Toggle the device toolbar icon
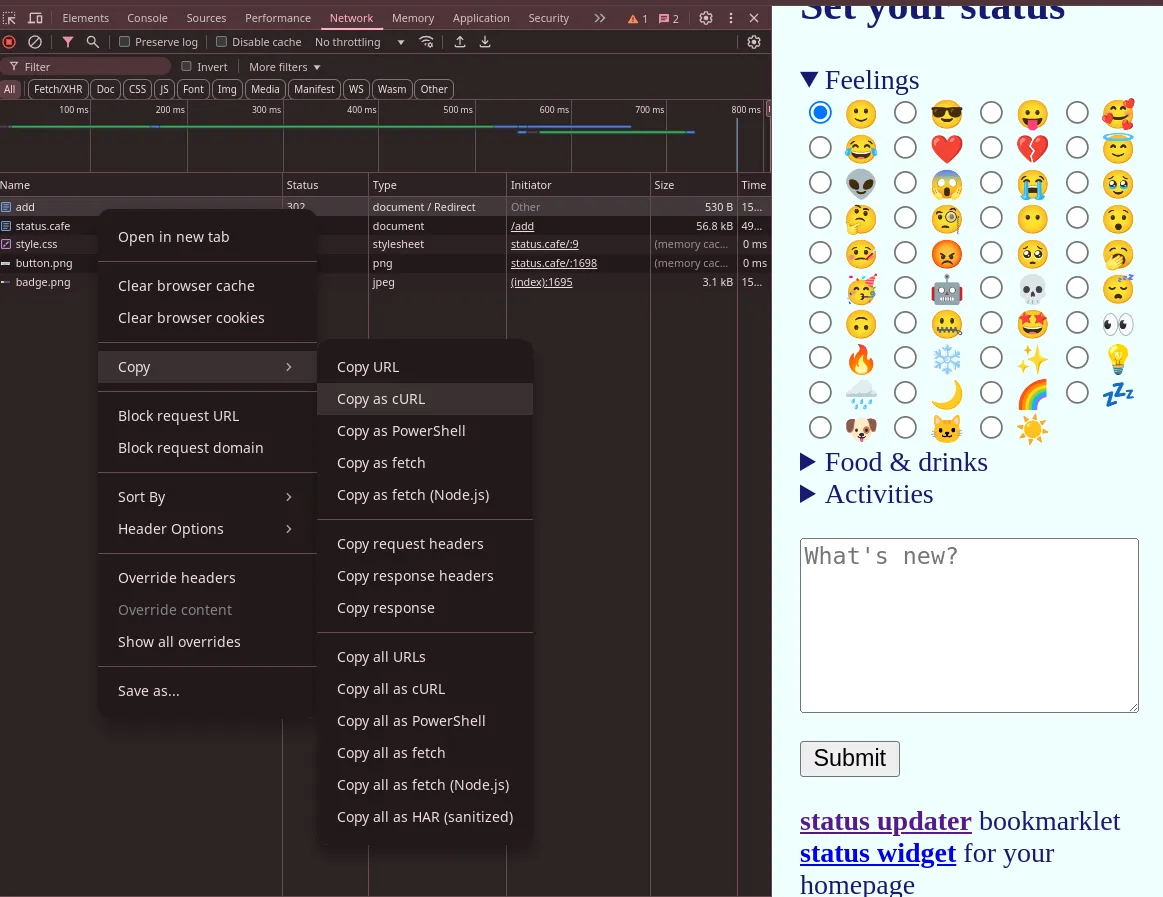Viewport: 1163px width, 897px height. tap(35, 18)
